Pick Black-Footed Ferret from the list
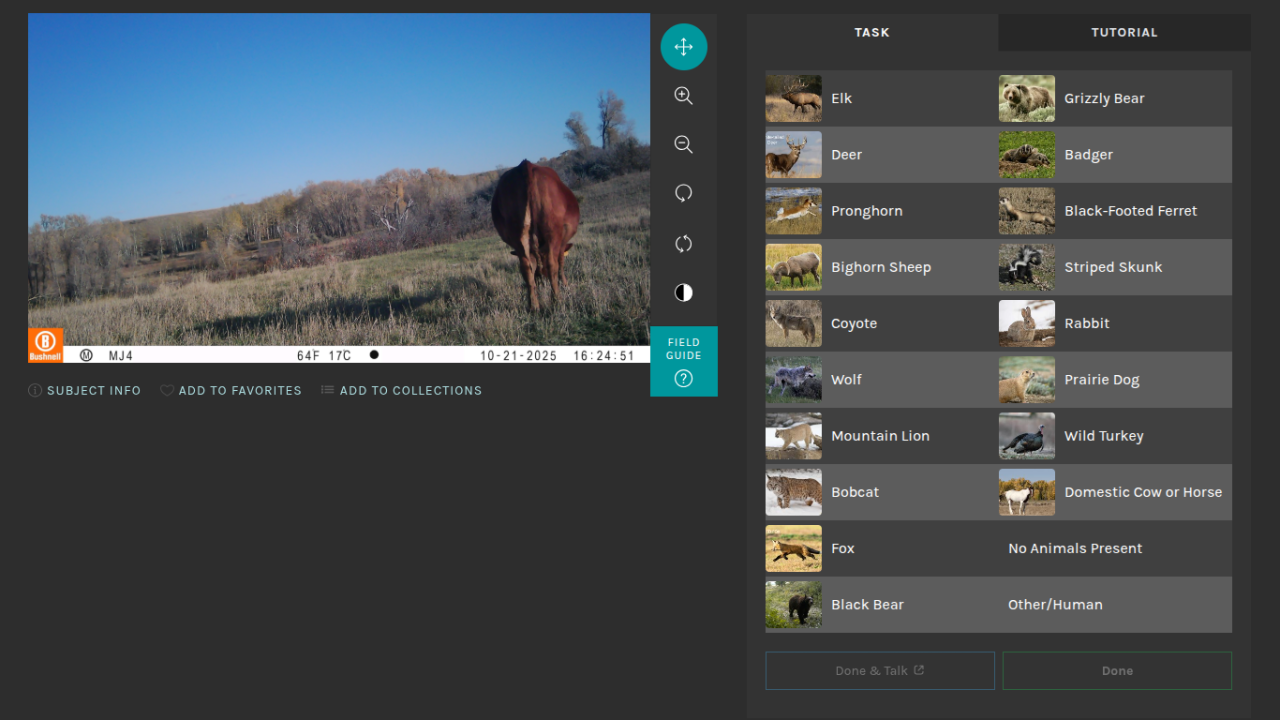 point(1115,211)
